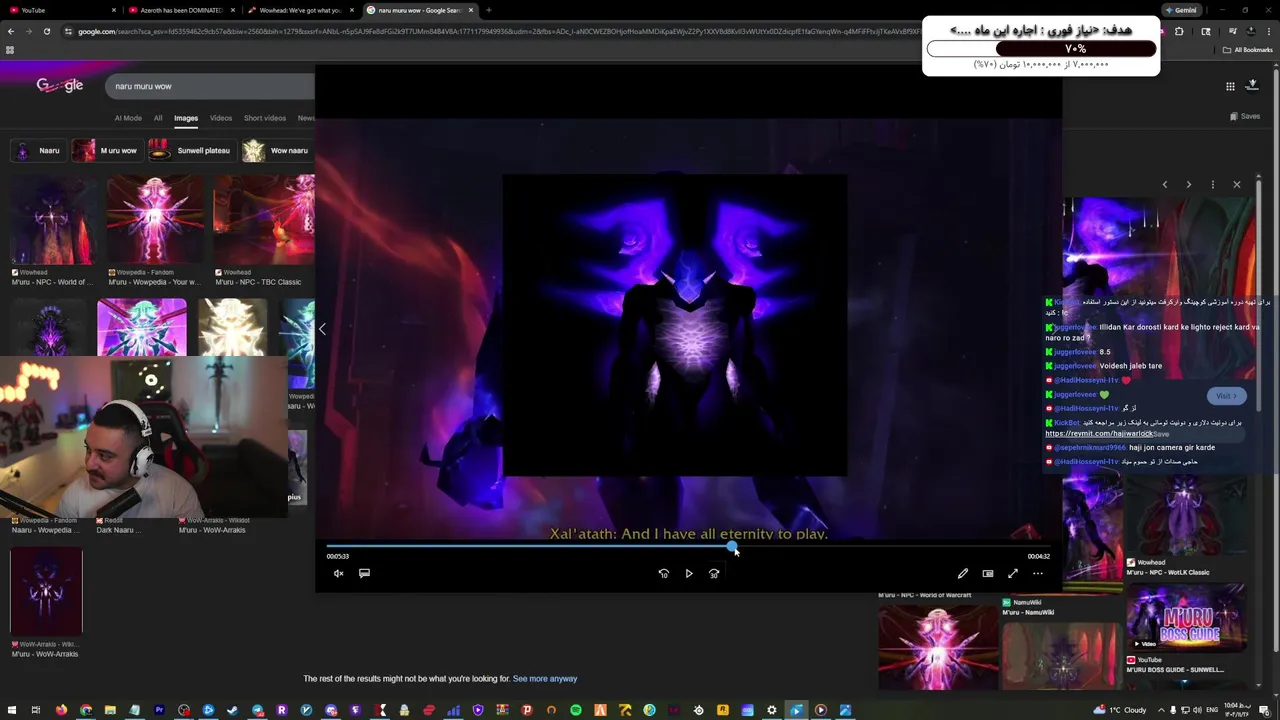
Task: Click the Chrome address bar URL
Action: 500,31
